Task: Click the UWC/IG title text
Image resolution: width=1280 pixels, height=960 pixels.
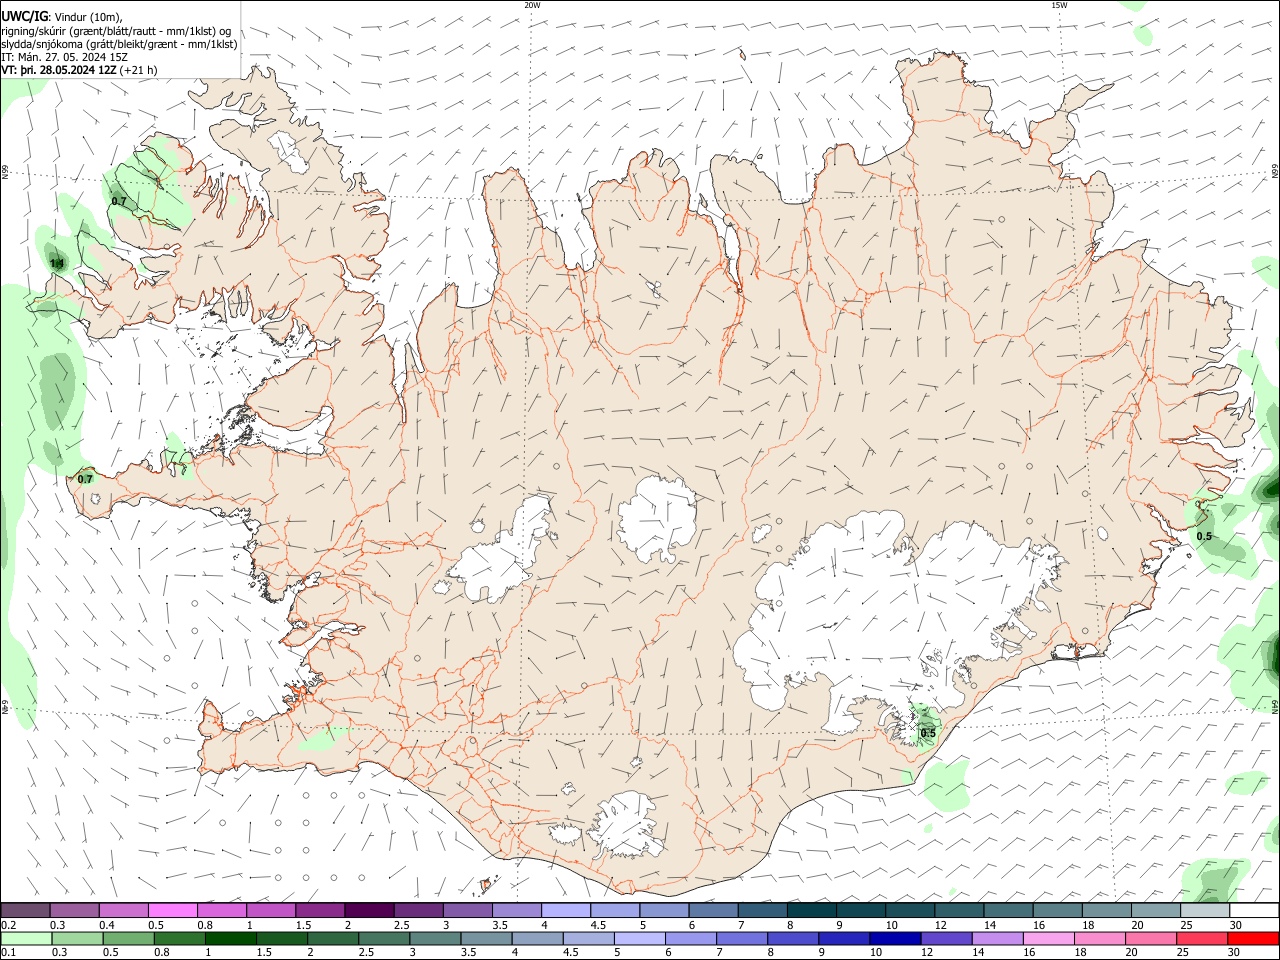Action: 23,17
